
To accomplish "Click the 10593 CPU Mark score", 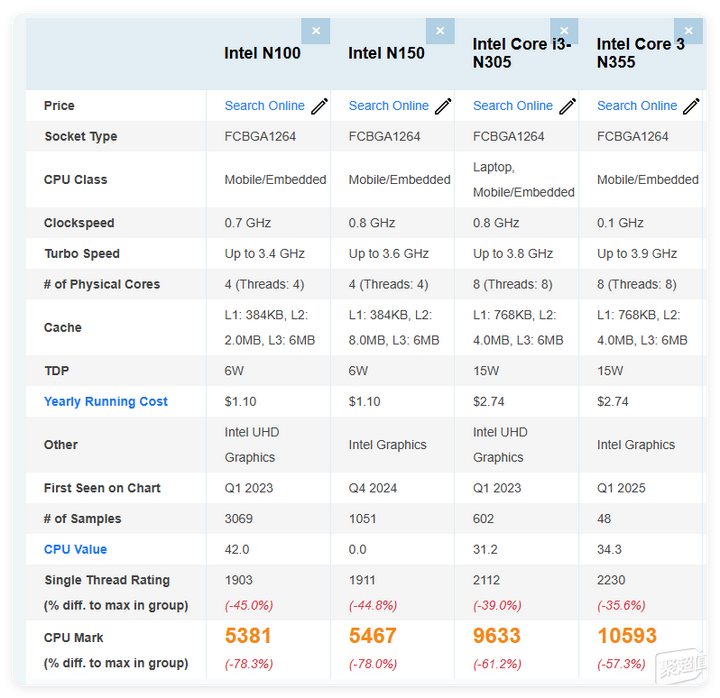I will (x=627, y=636).
